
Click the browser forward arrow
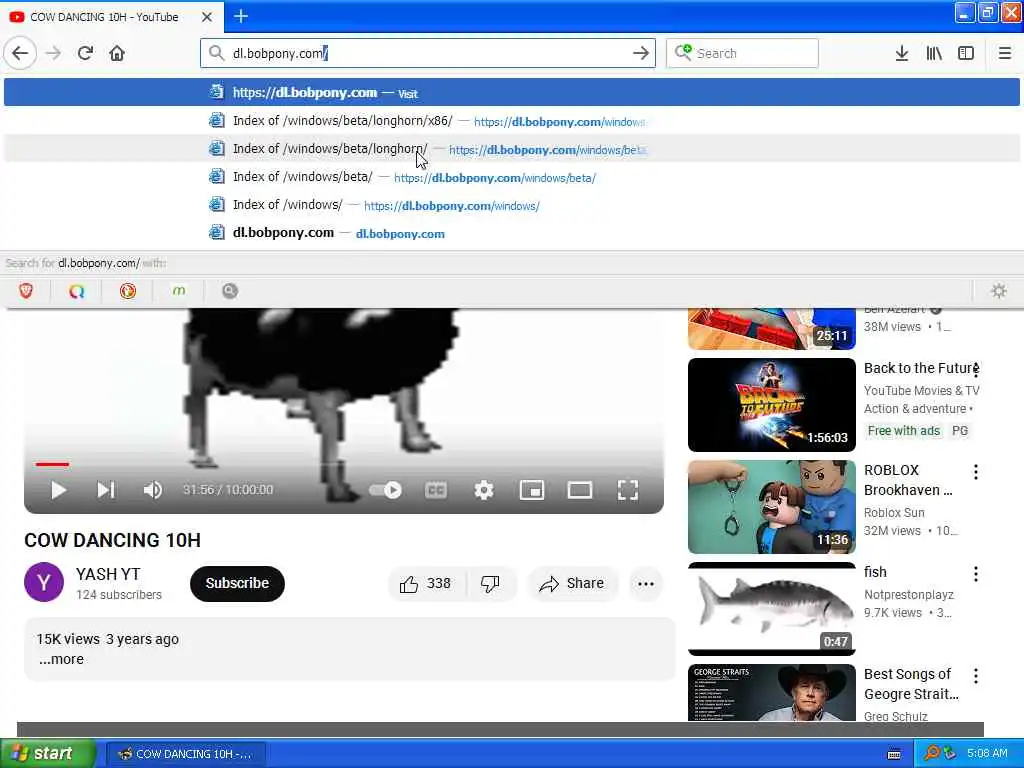point(54,53)
